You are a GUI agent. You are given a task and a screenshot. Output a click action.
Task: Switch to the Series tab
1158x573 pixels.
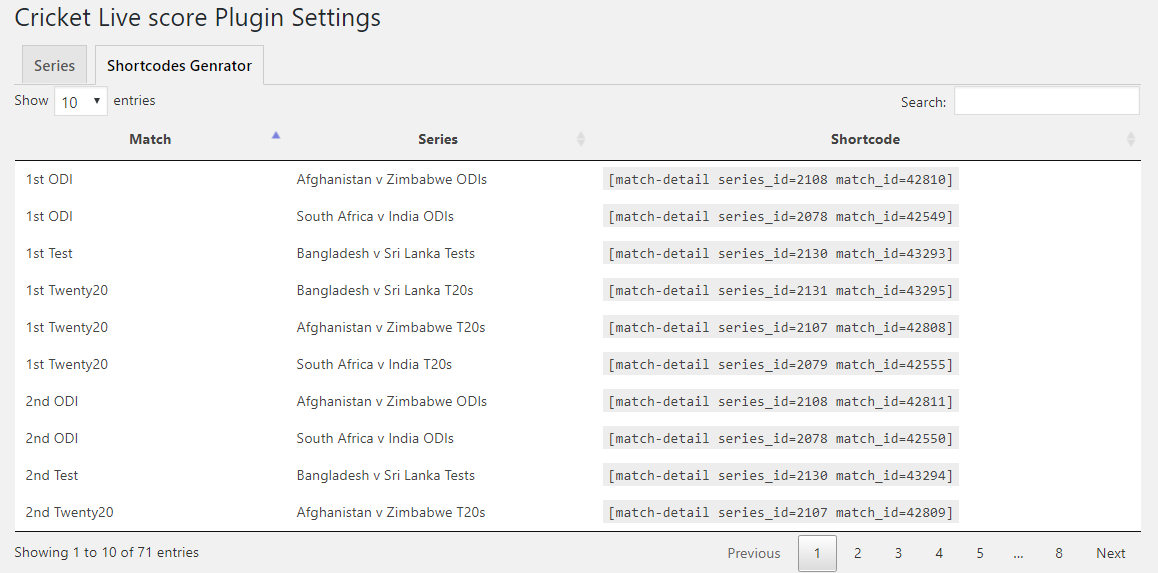coord(54,65)
